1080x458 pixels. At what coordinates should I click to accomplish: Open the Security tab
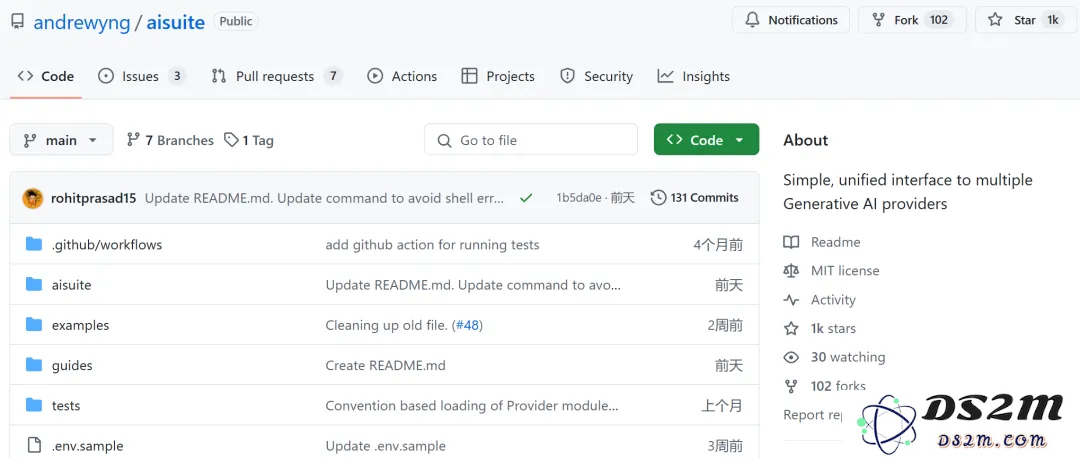click(x=596, y=76)
